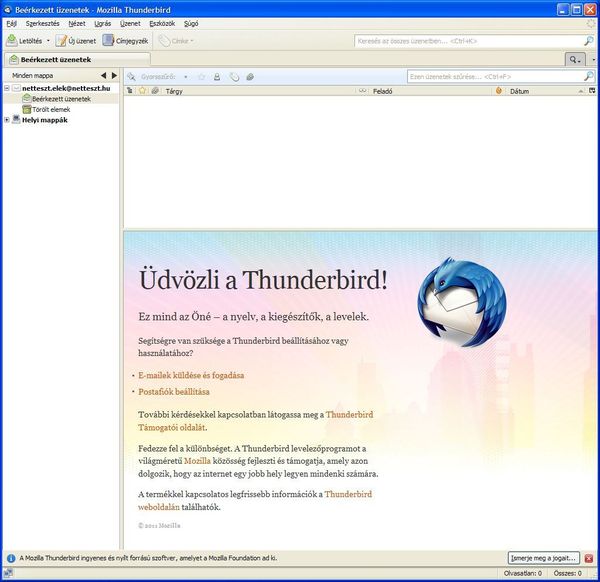The image size is (600, 582).
Task: Toggle the tags quick filter icon
Action: pos(233,76)
